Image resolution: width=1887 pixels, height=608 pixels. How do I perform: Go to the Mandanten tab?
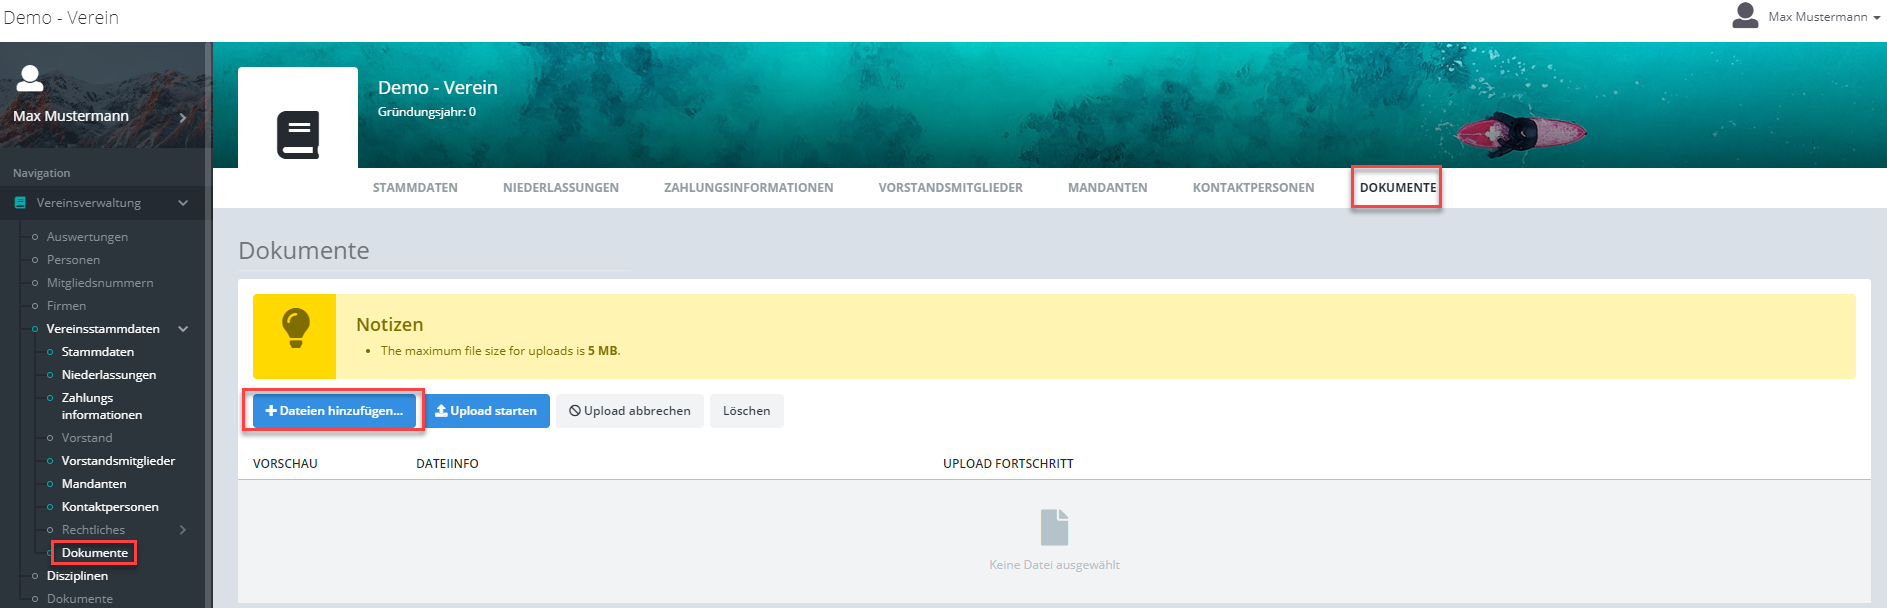[1108, 188]
